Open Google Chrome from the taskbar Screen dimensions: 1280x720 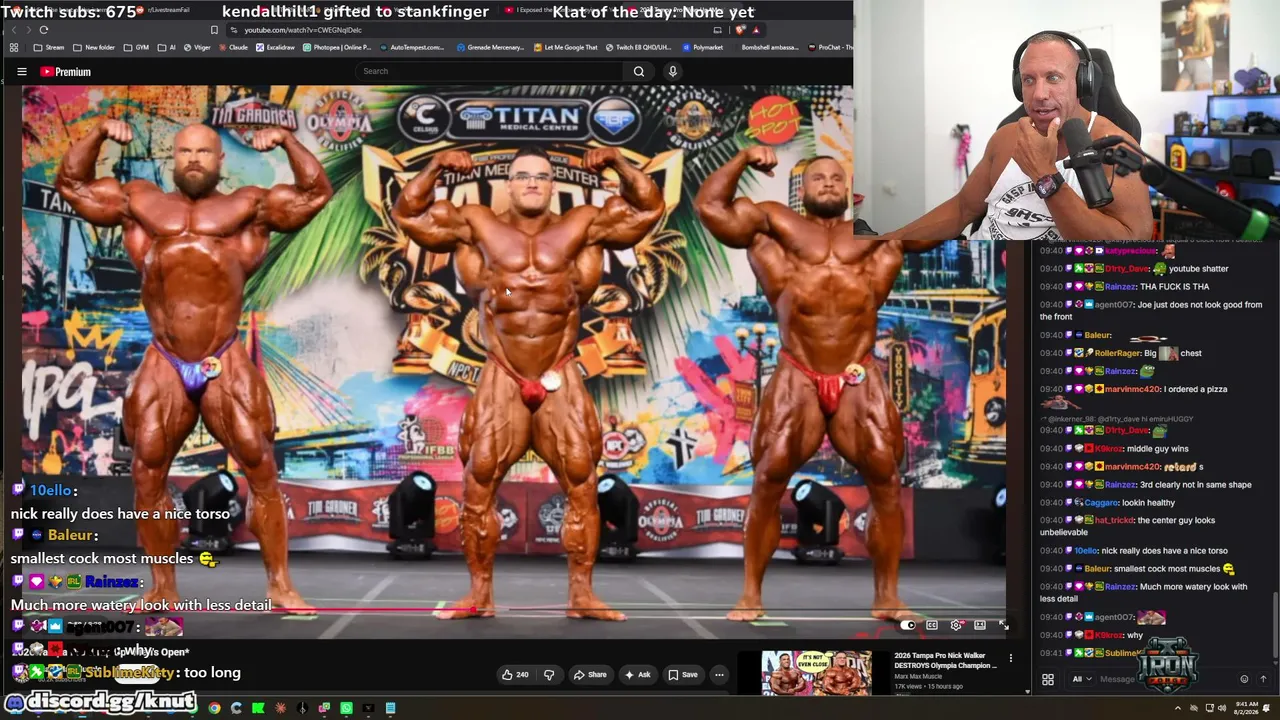click(x=214, y=708)
